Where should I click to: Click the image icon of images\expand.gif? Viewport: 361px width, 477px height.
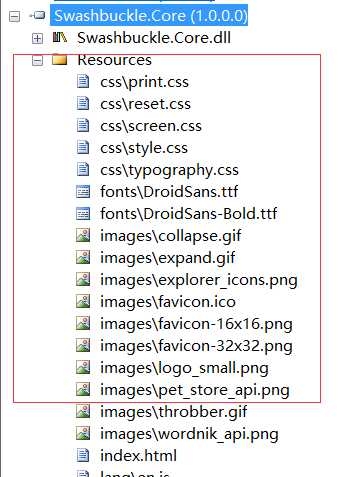point(83,257)
